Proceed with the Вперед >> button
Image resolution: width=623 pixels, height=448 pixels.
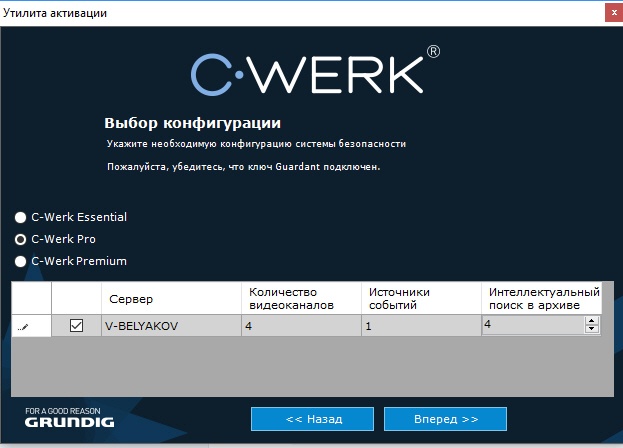coord(445,418)
